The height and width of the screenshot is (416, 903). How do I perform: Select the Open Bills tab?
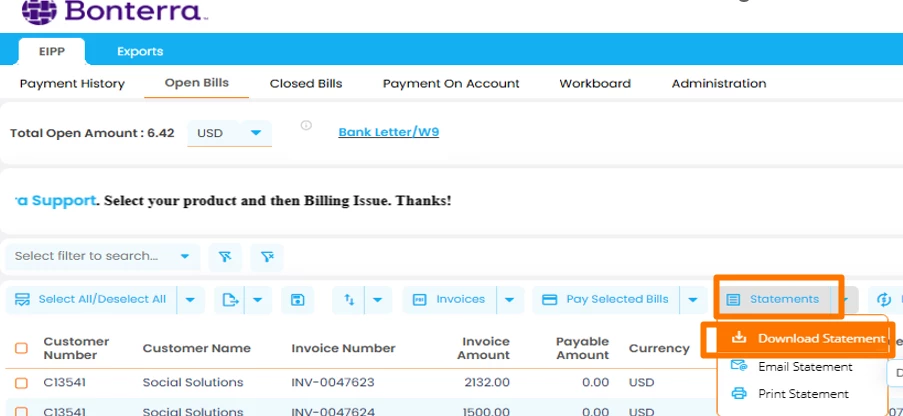(x=196, y=83)
